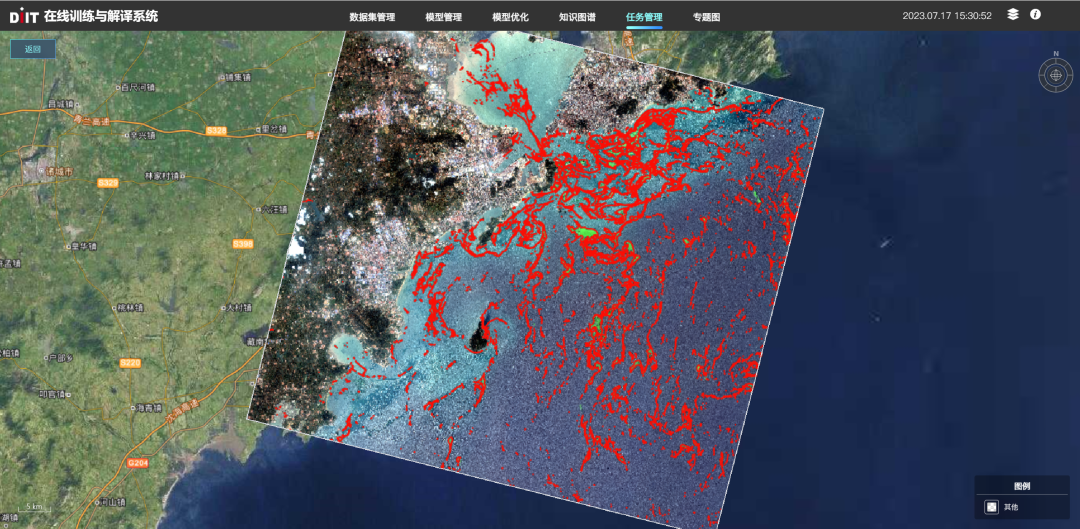Click the N north marker on compass
The height and width of the screenshot is (529, 1080).
pos(1055,53)
